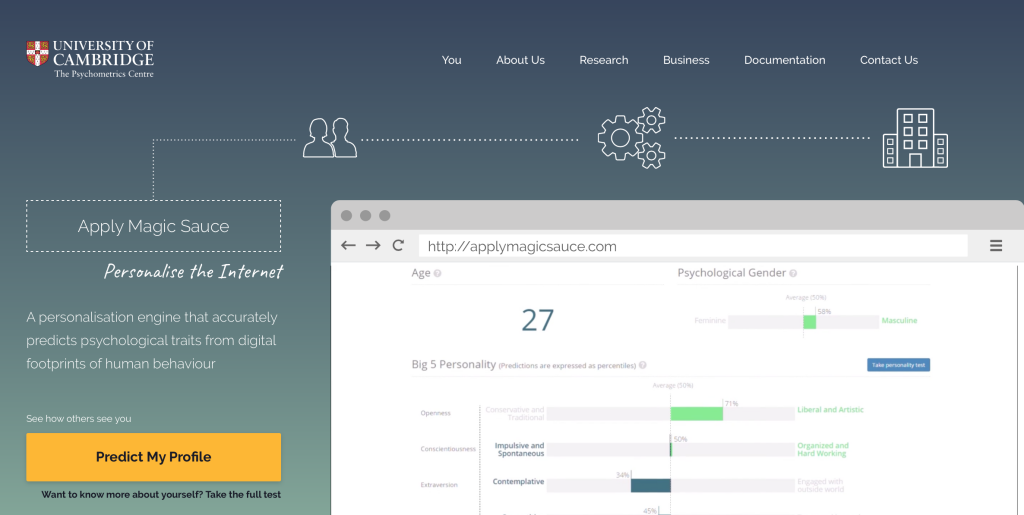The width and height of the screenshot is (1024, 515).
Task: Click the applymagicsauce.com address bar
Action: click(x=693, y=246)
